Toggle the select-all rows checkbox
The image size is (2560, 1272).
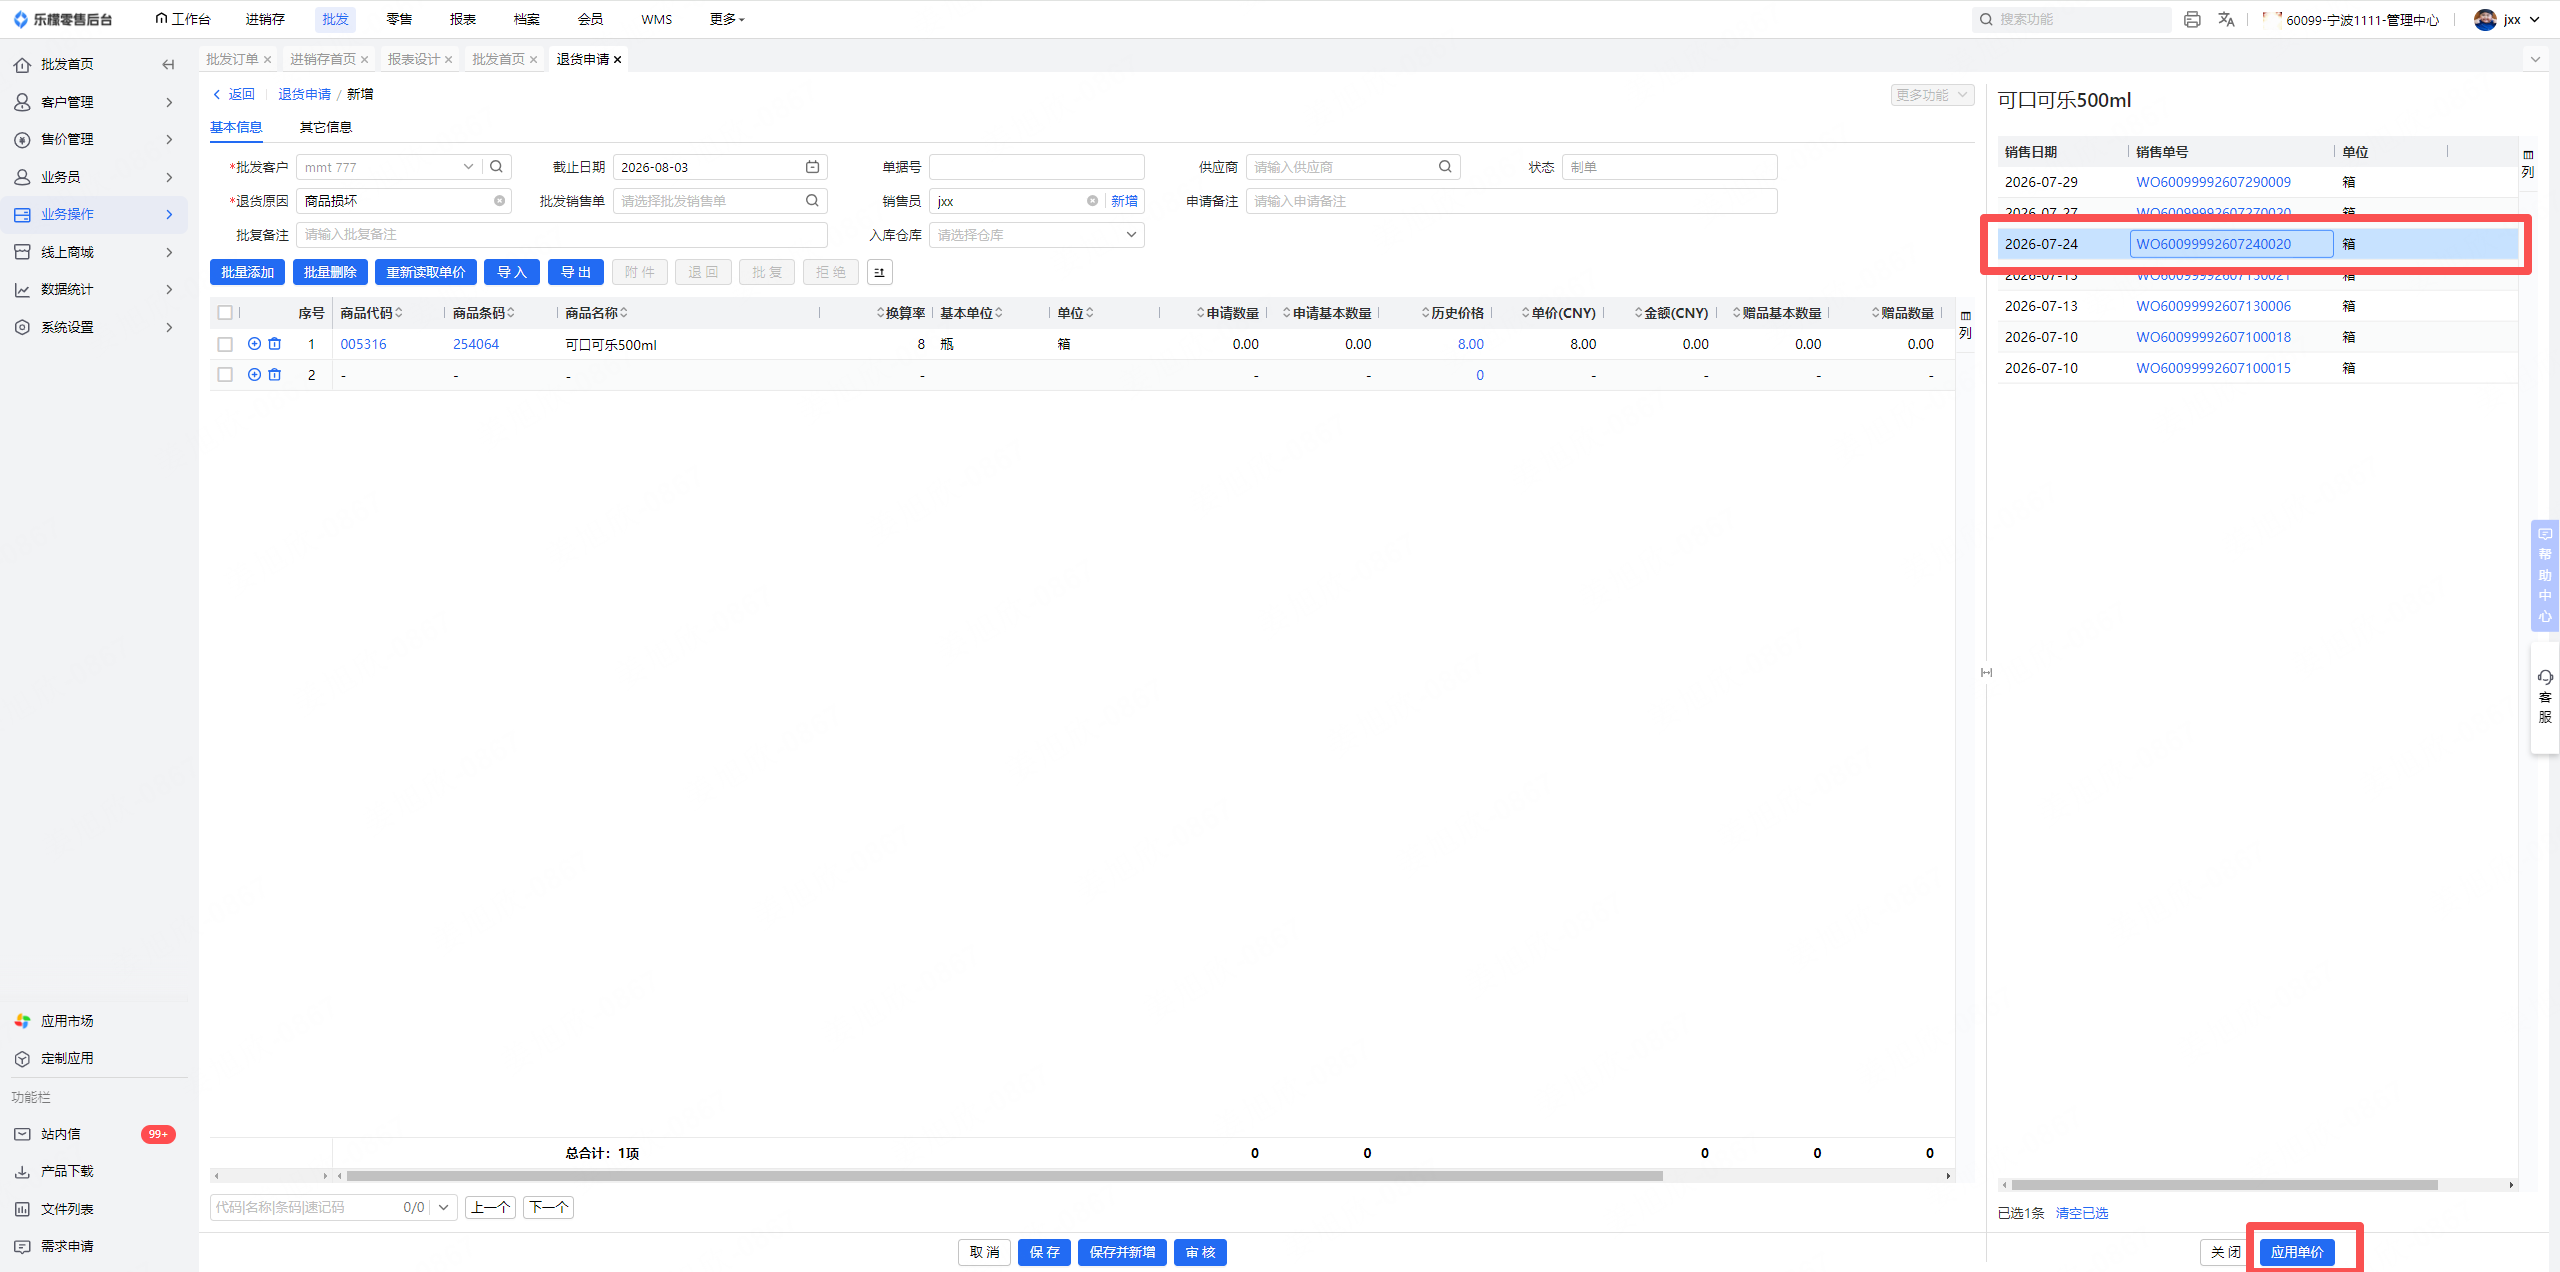tap(225, 313)
